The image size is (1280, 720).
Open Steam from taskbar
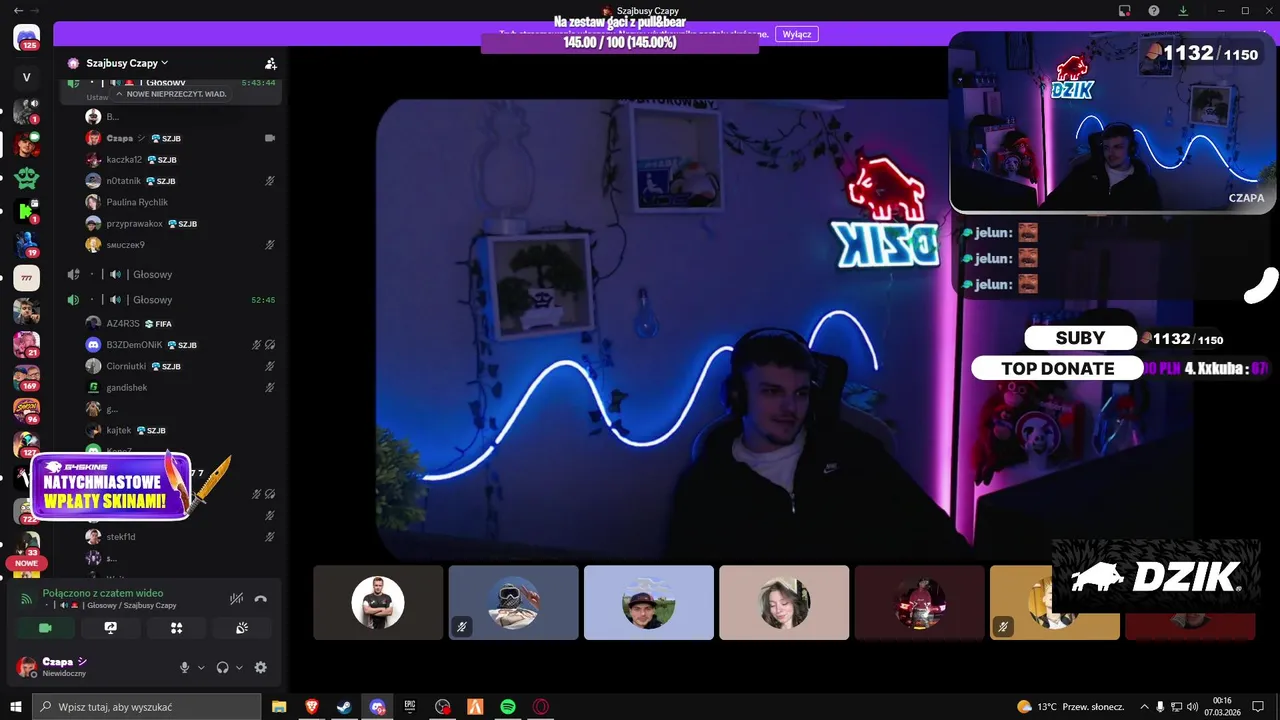point(343,706)
